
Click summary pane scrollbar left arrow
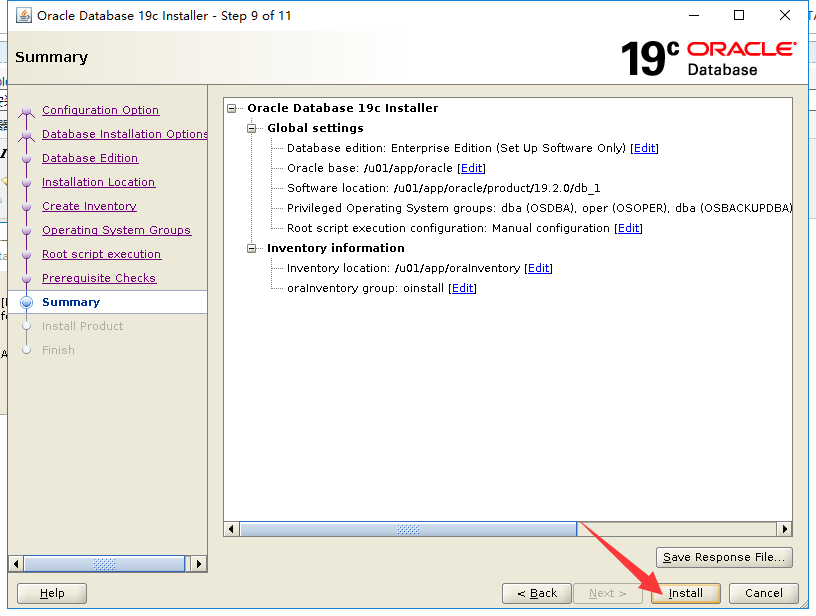231,530
